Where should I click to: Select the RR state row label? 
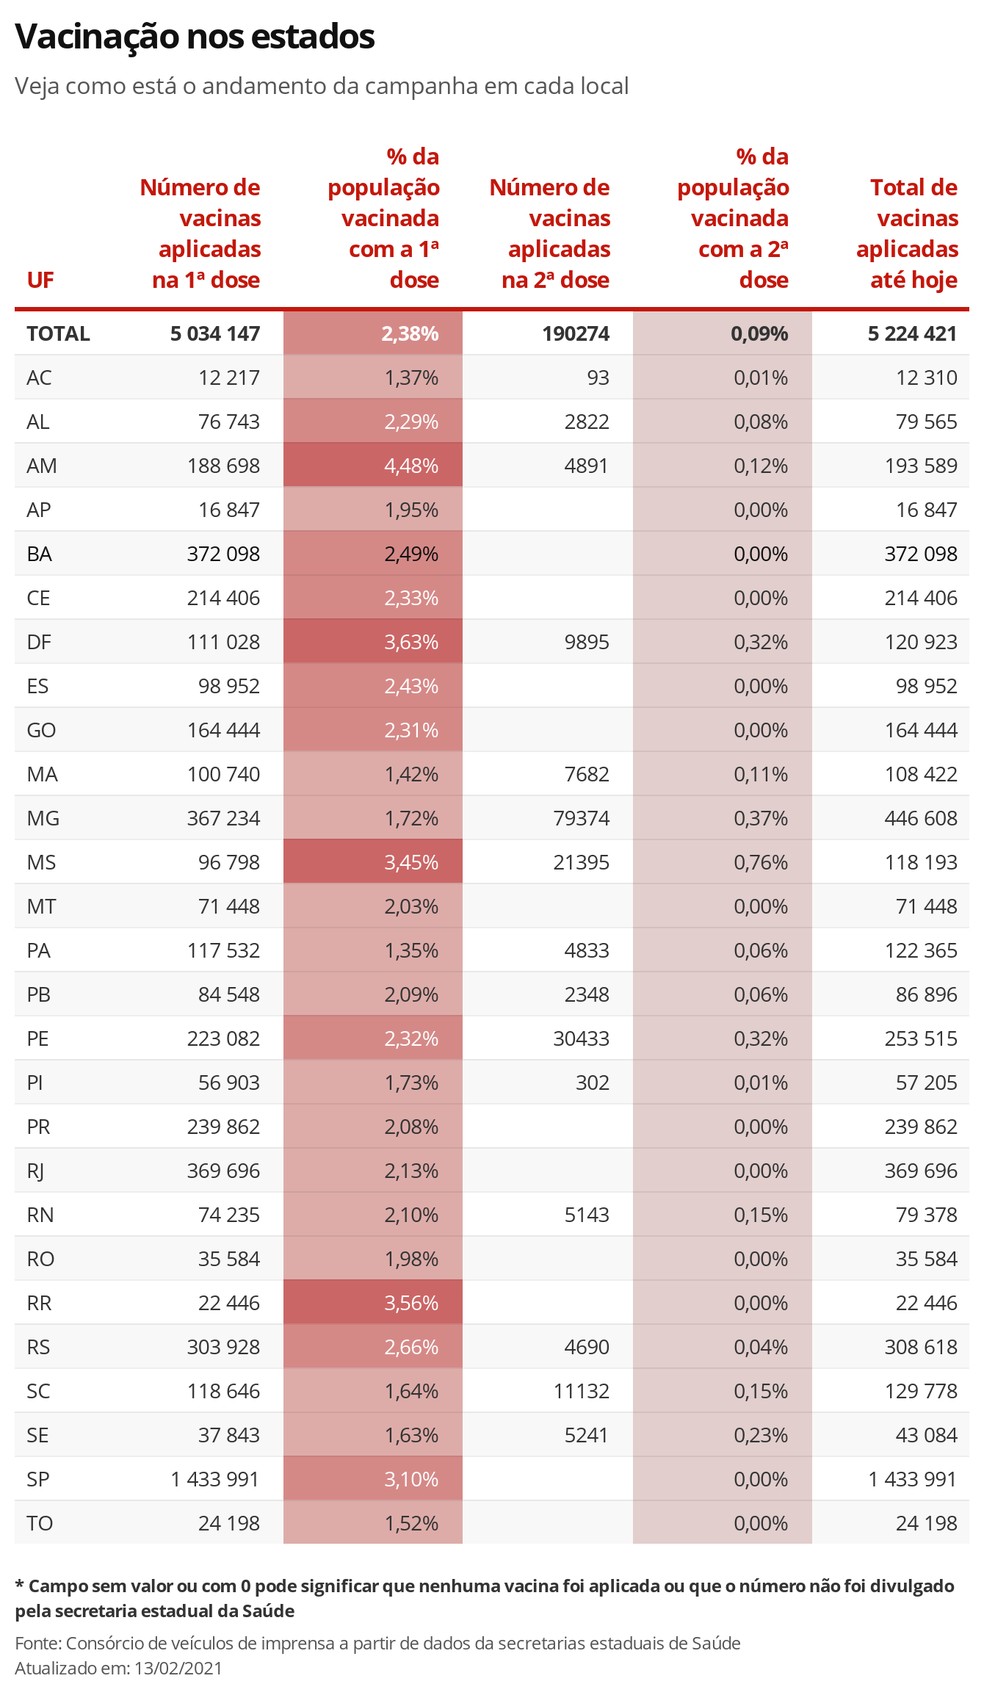tap(39, 1303)
